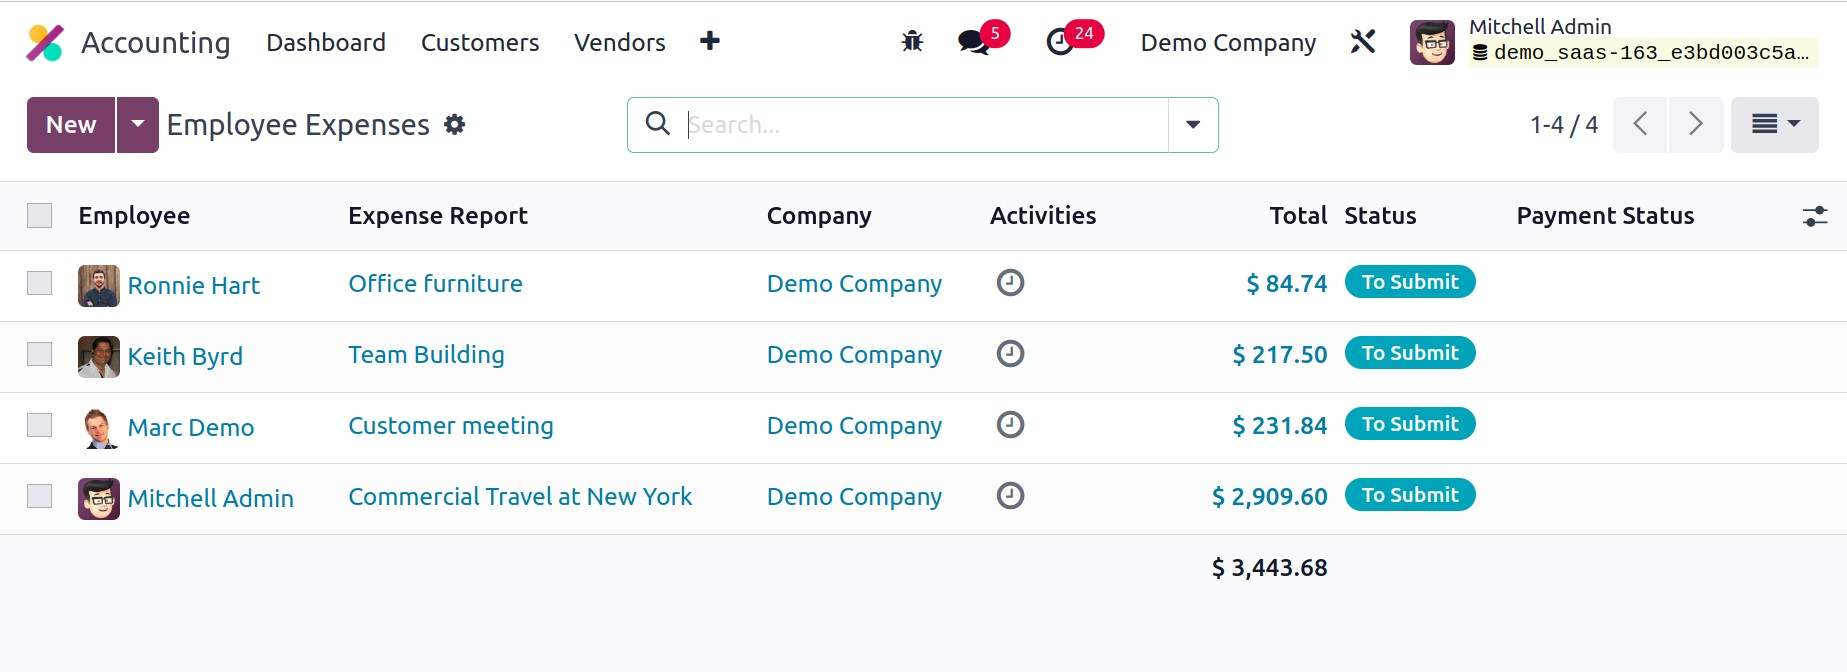Screen dimensions: 1847x672
Task: Open Employee Expenses gear settings
Action: [x=455, y=125]
